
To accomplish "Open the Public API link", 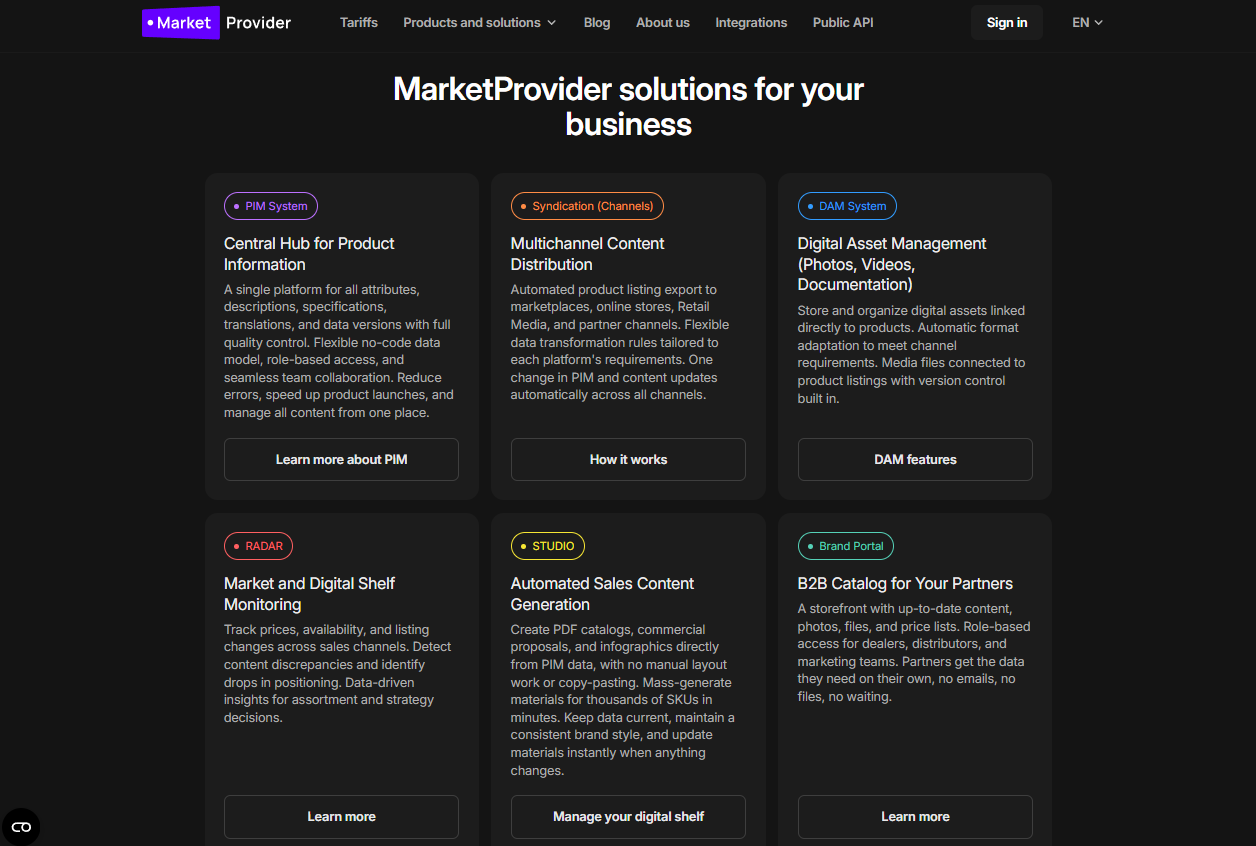I will (x=843, y=22).
